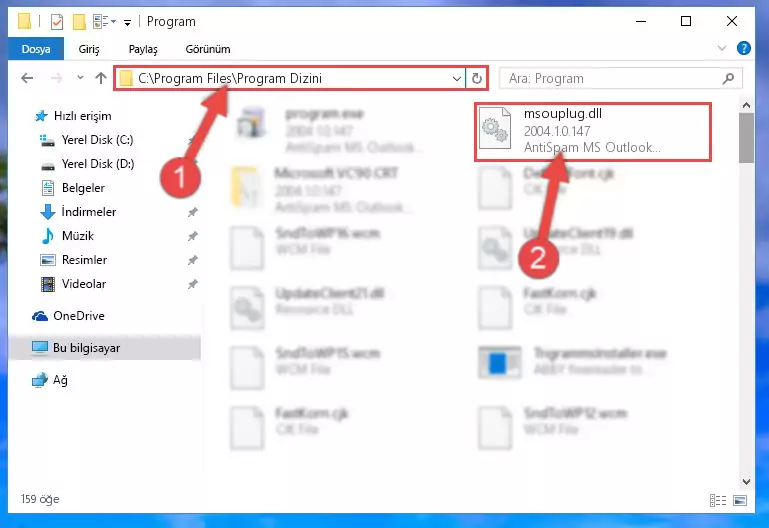Open the Paylaş ribbon tab
769x528 pixels.
143,49
